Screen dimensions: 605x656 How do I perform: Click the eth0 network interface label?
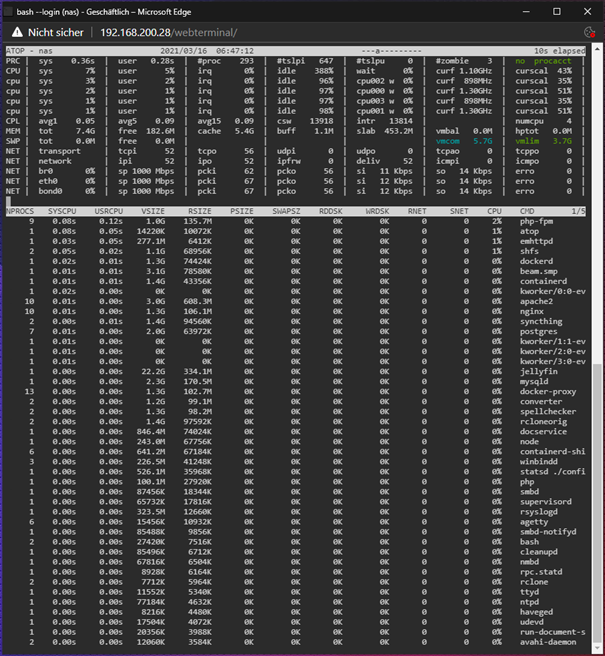pyautogui.click(x=48, y=181)
